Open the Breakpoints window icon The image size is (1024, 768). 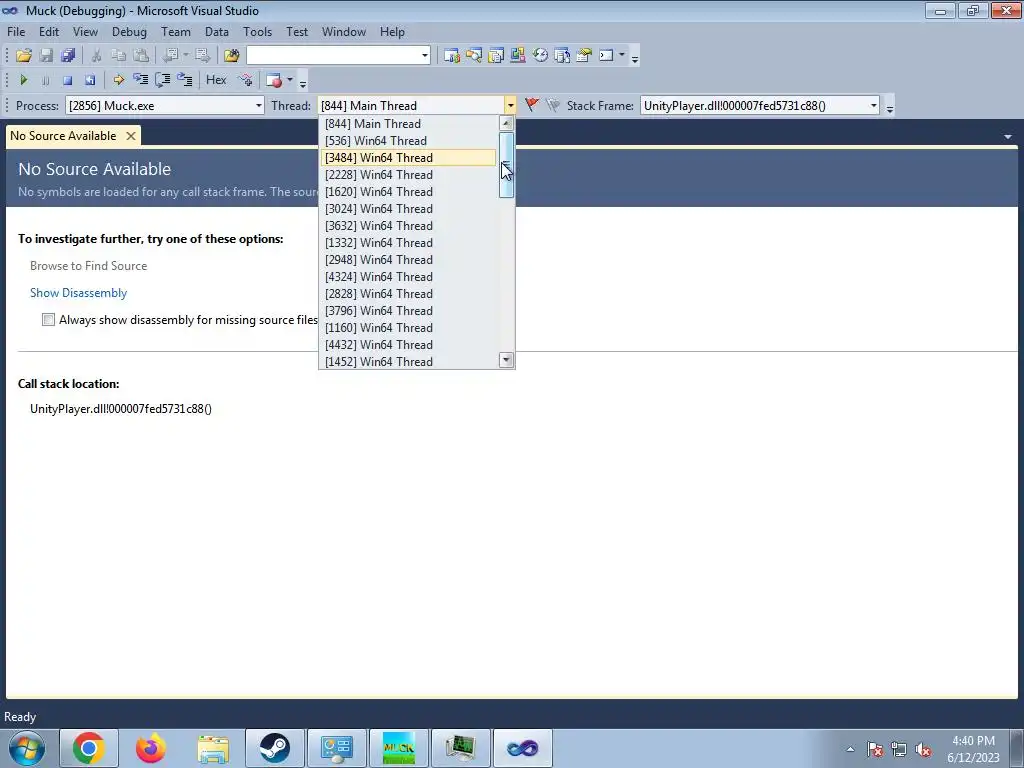click(274, 80)
